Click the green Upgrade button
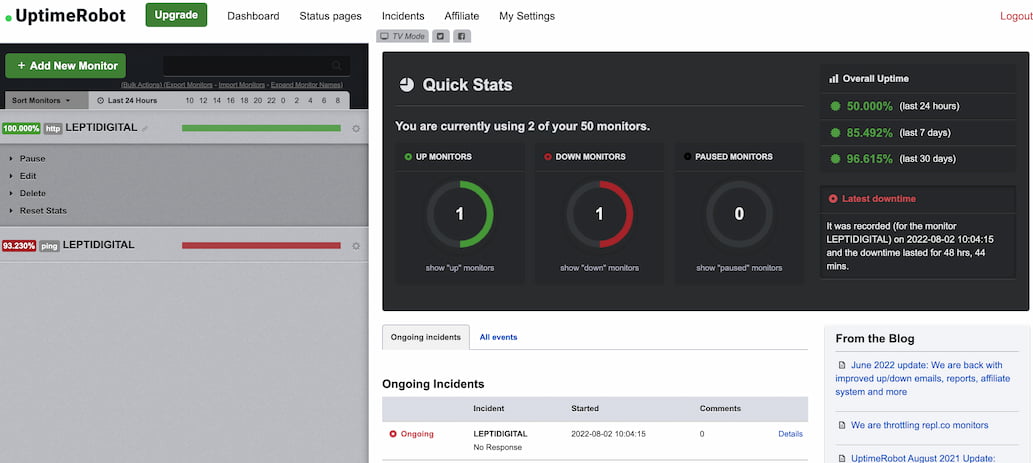 176,15
